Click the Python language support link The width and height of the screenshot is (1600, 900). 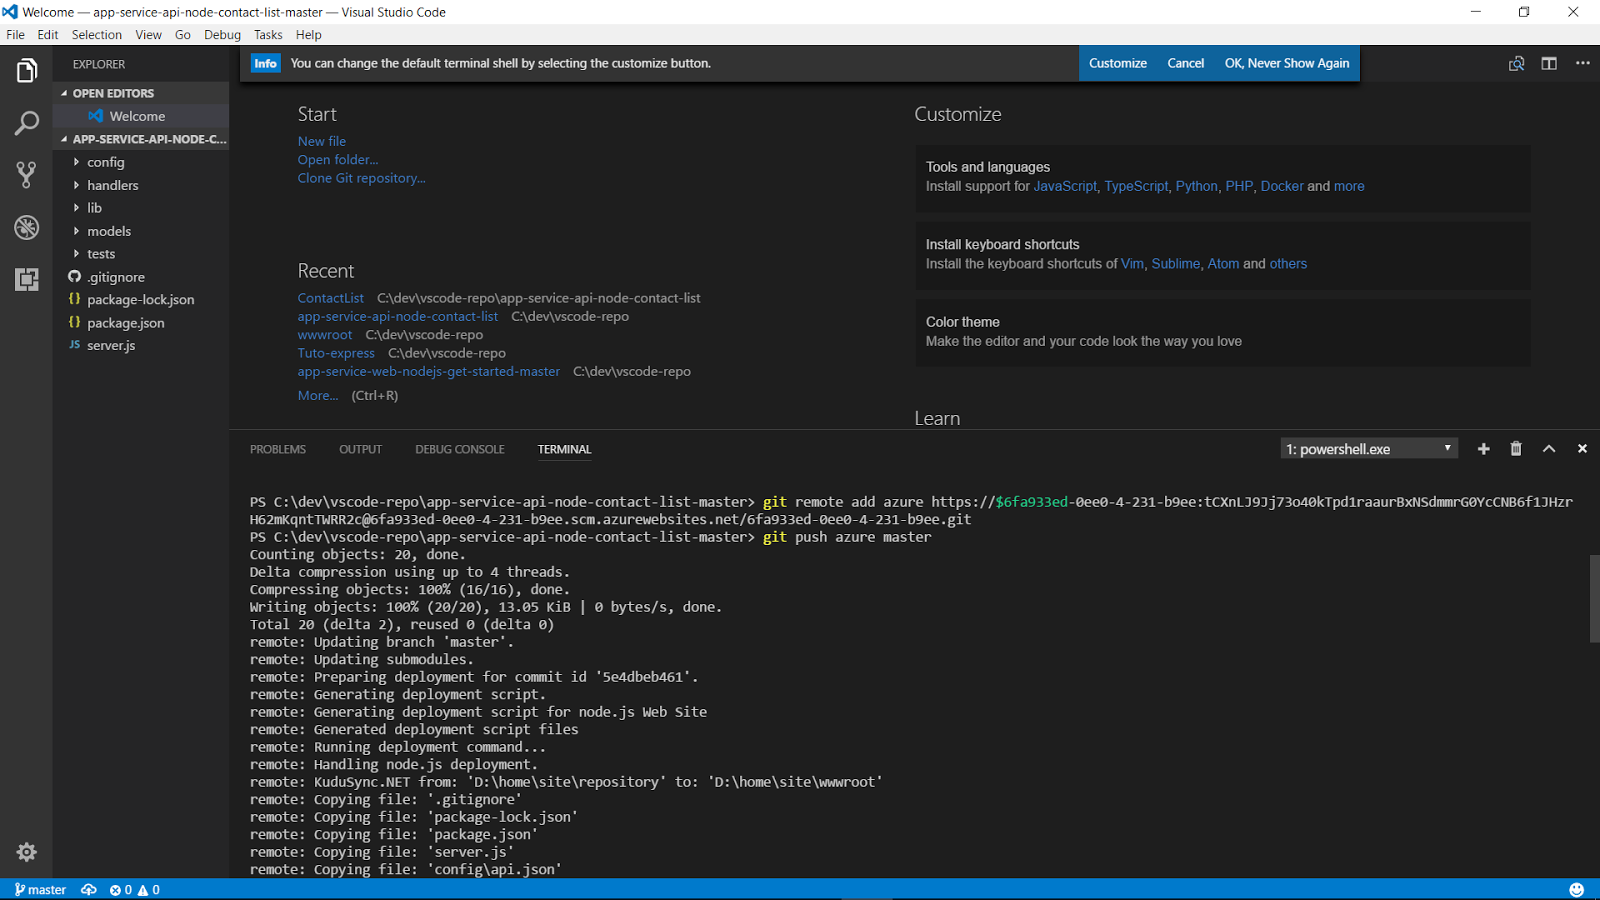[x=1197, y=186]
